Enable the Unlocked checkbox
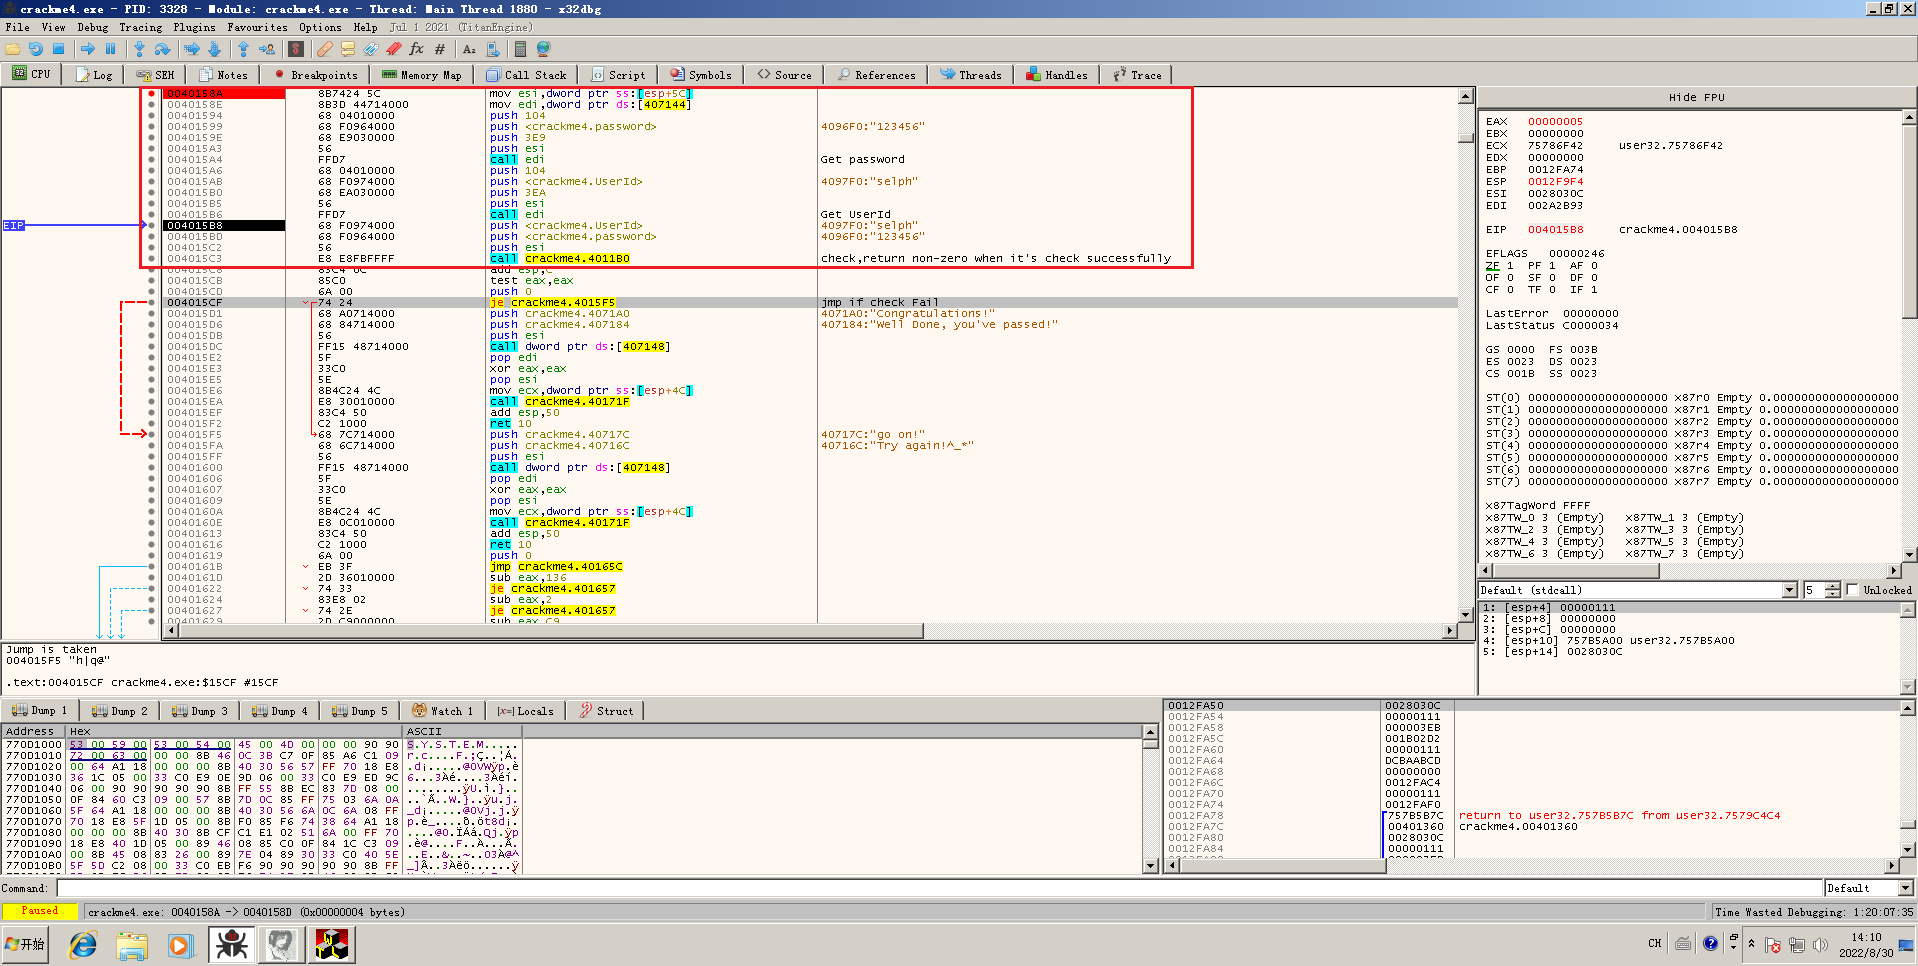This screenshot has height=966, width=1918. pyautogui.click(x=1852, y=590)
